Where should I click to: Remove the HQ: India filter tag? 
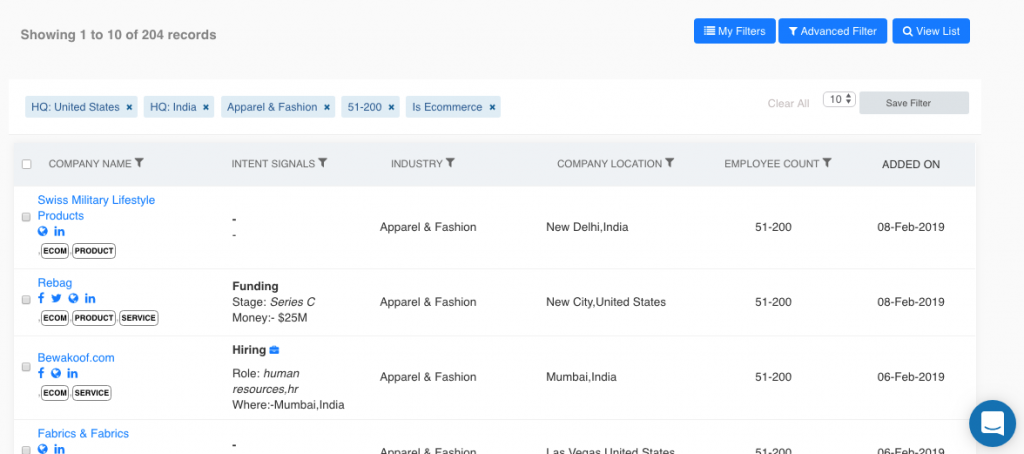click(x=206, y=107)
